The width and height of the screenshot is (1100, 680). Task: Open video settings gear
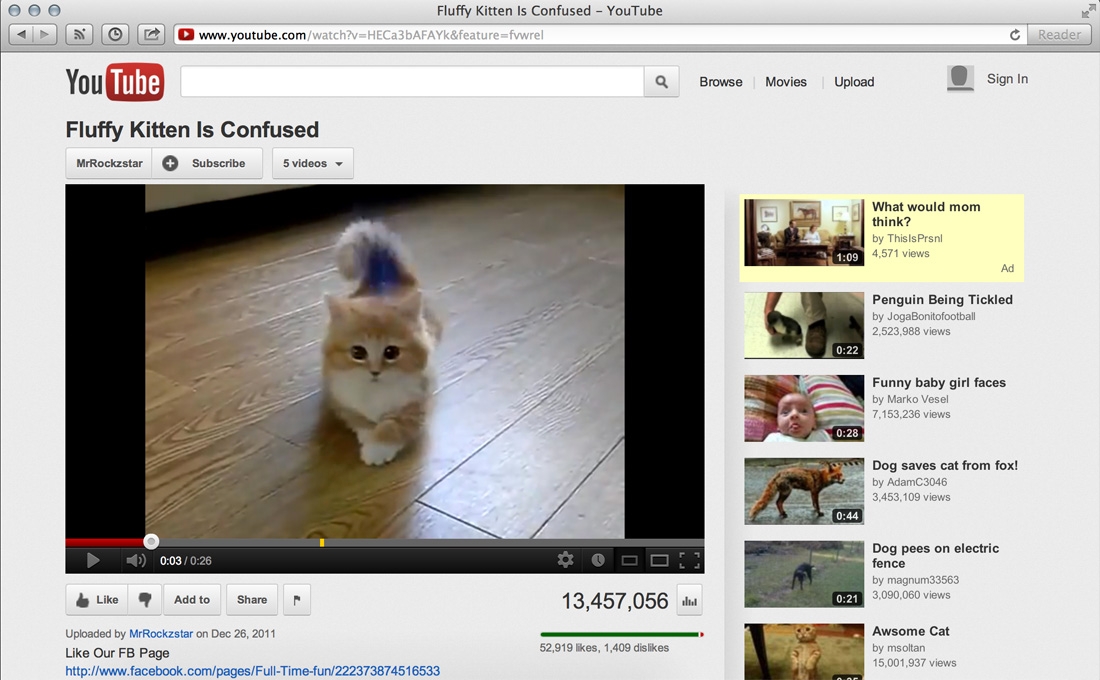tap(566, 560)
